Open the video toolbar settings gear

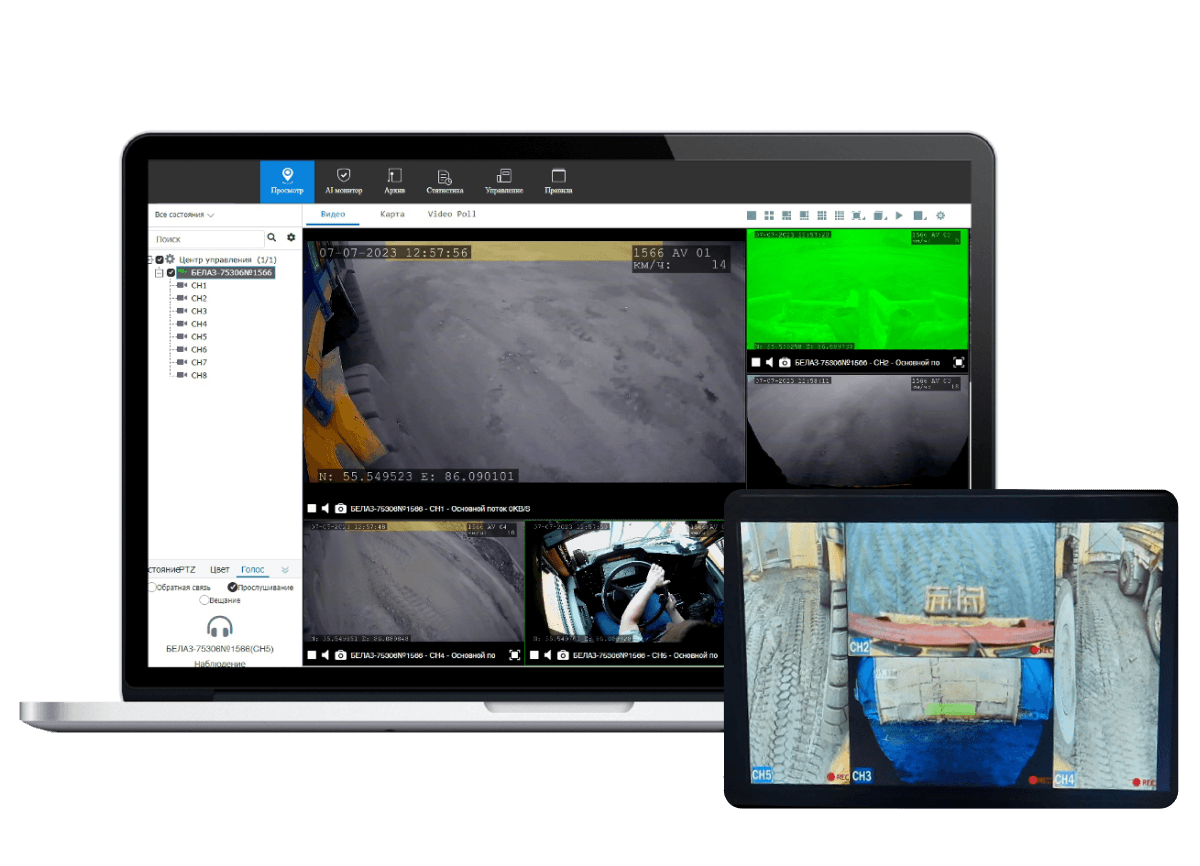939,215
